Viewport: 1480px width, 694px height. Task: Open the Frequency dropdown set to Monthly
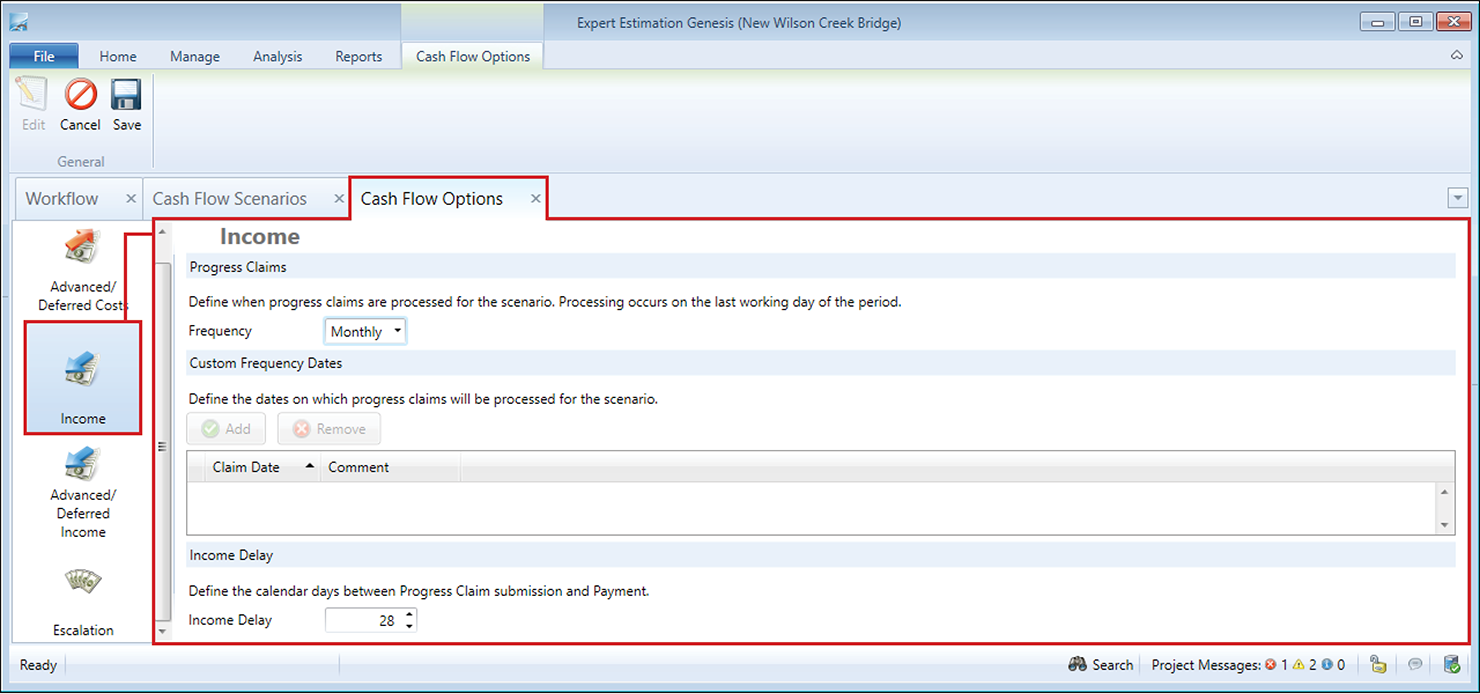366,331
